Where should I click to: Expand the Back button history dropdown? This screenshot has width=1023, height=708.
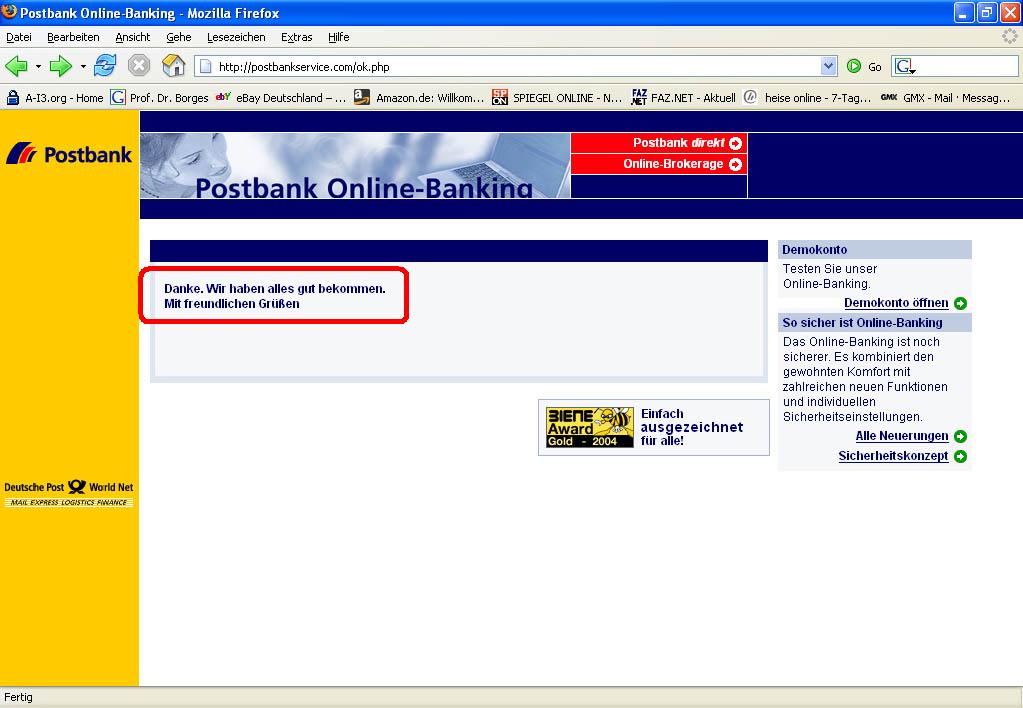(x=38, y=67)
